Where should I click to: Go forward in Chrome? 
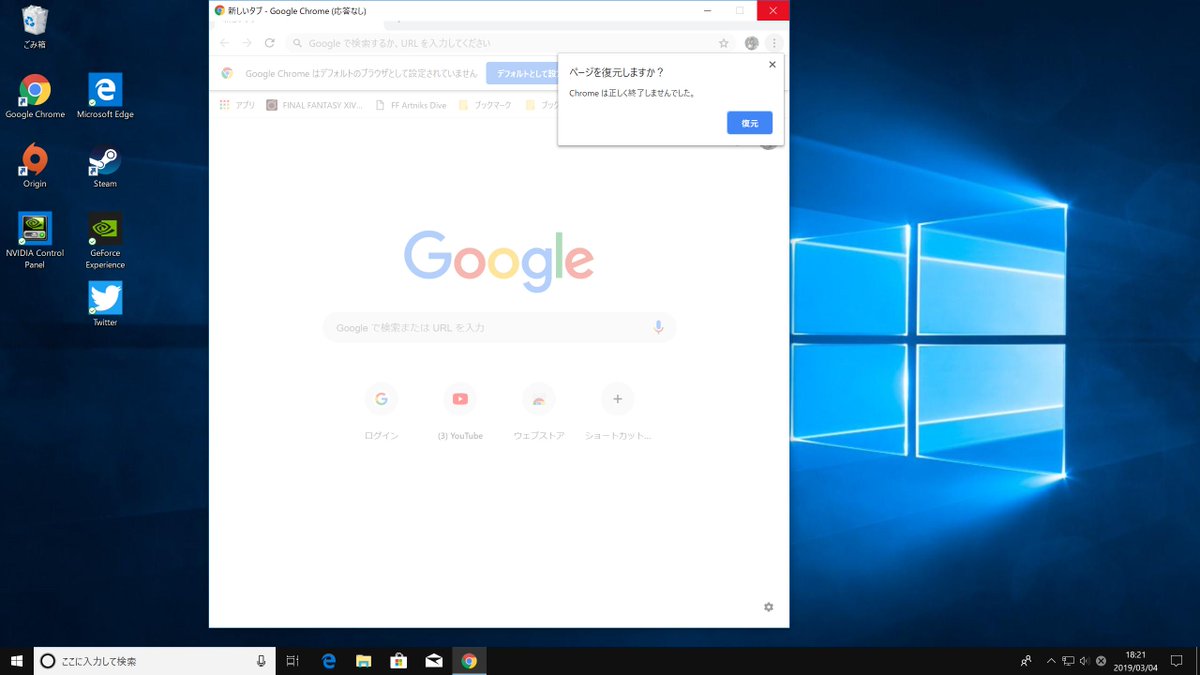tap(247, 43)
